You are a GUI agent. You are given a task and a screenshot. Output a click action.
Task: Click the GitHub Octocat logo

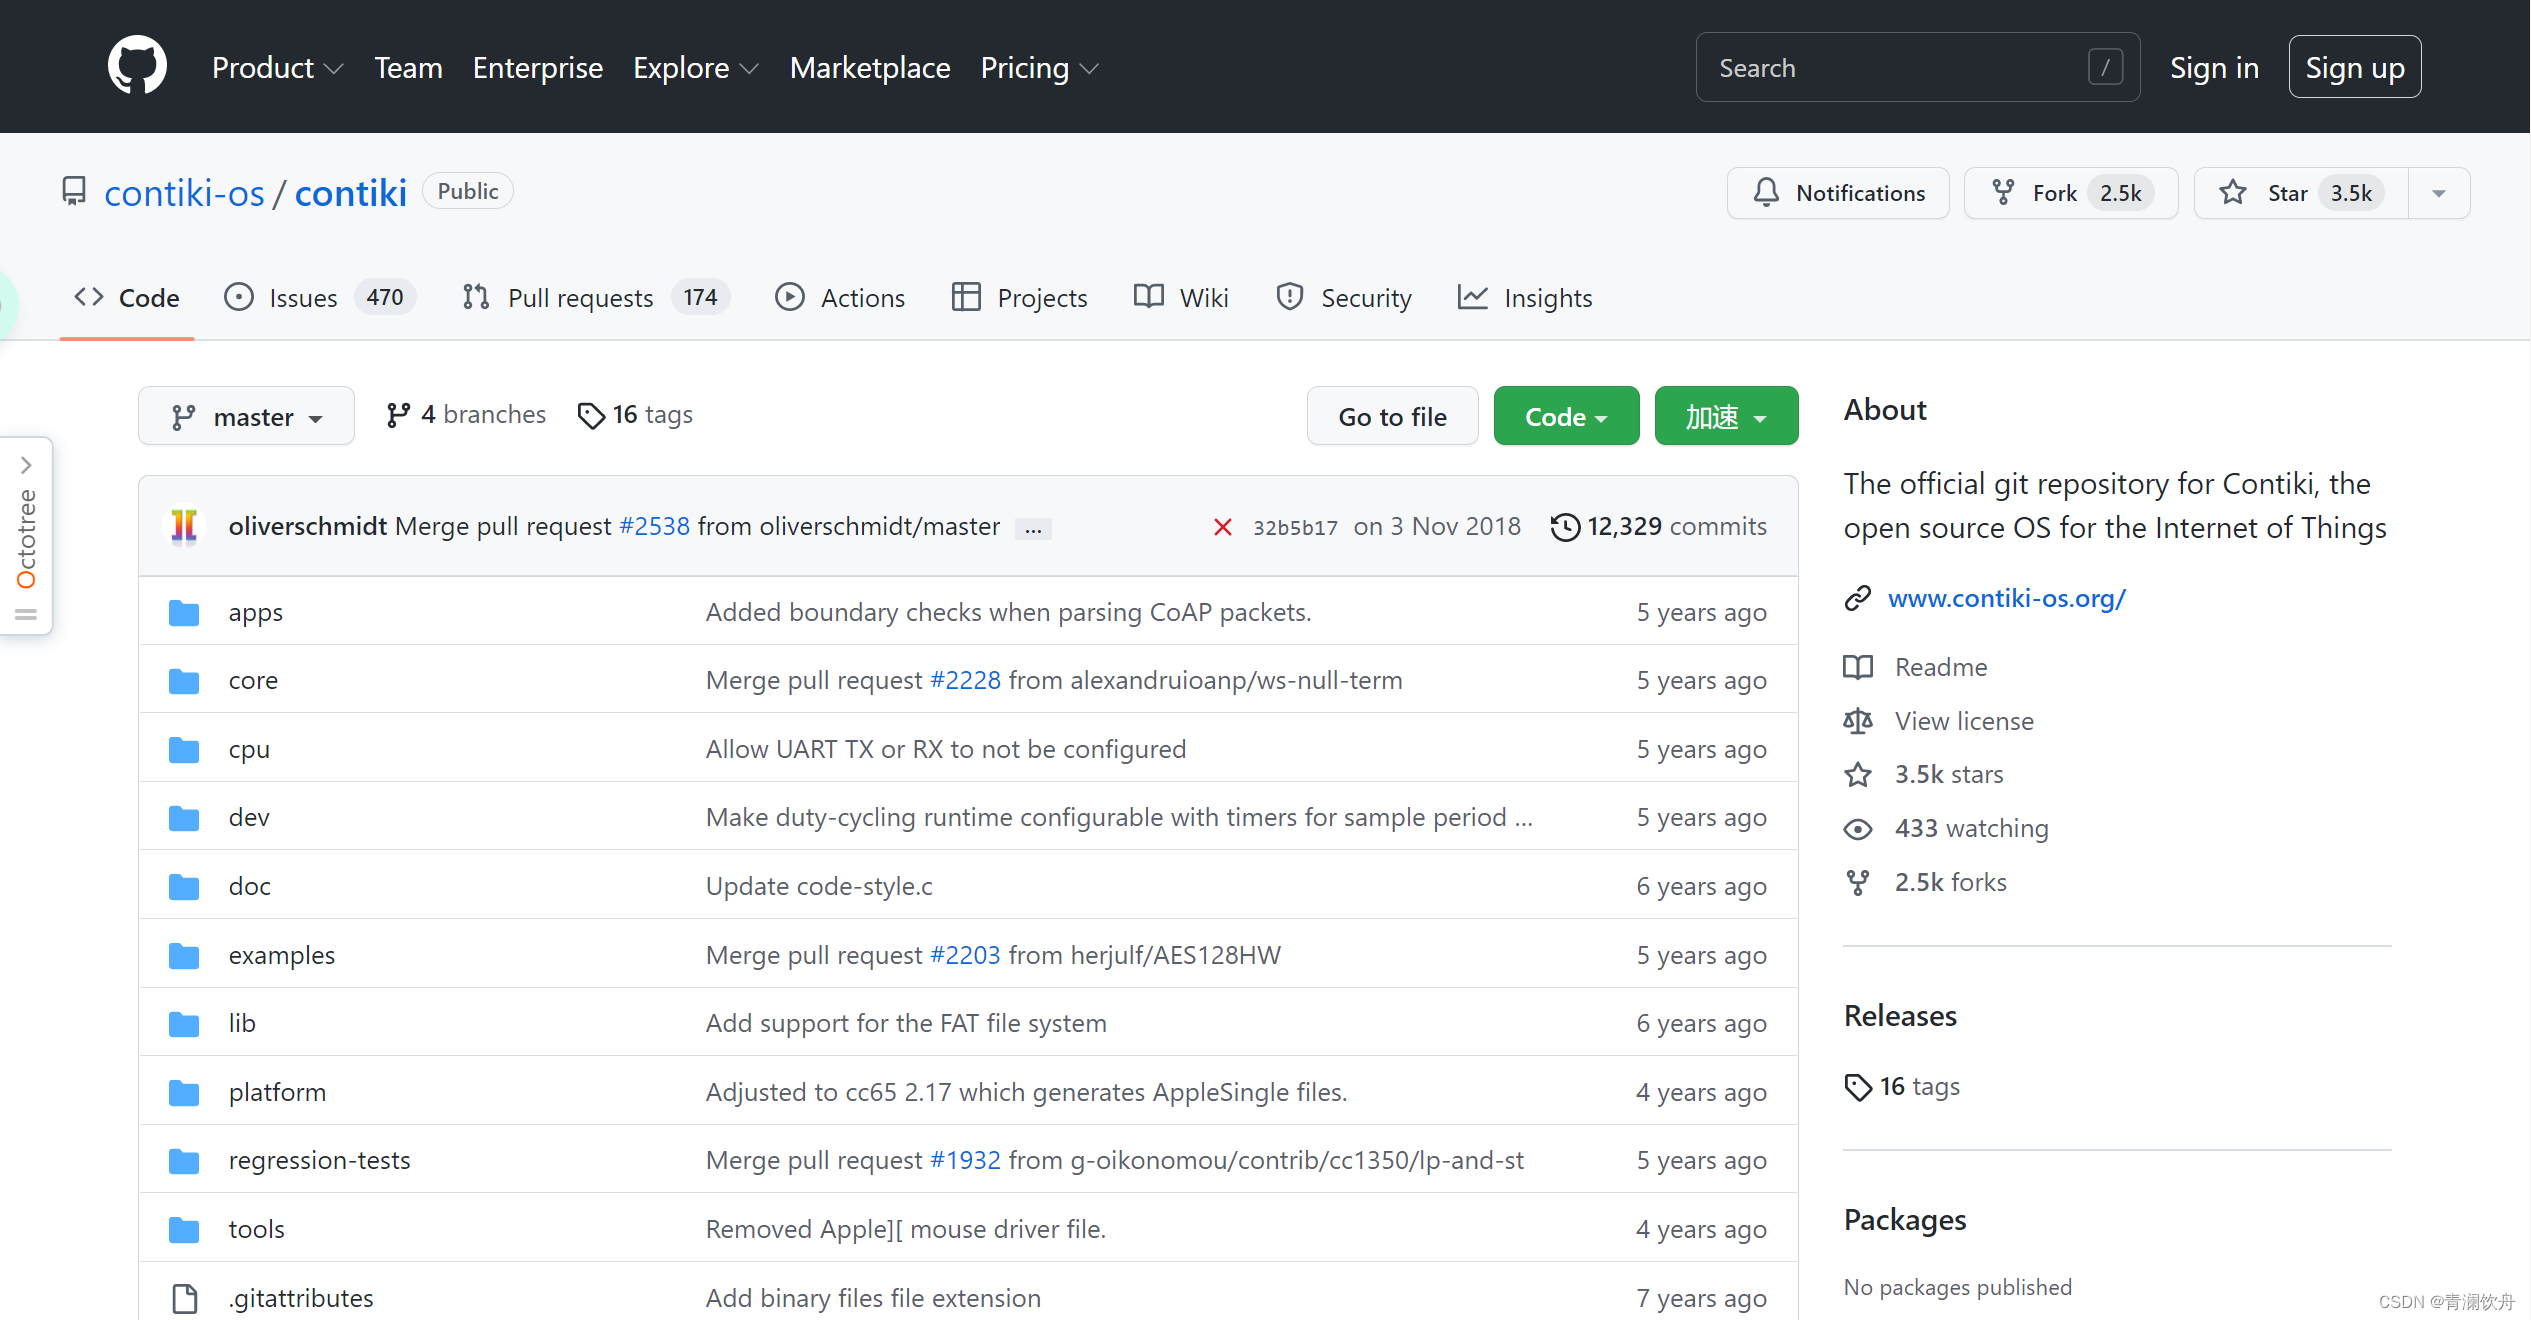[137, 66]
